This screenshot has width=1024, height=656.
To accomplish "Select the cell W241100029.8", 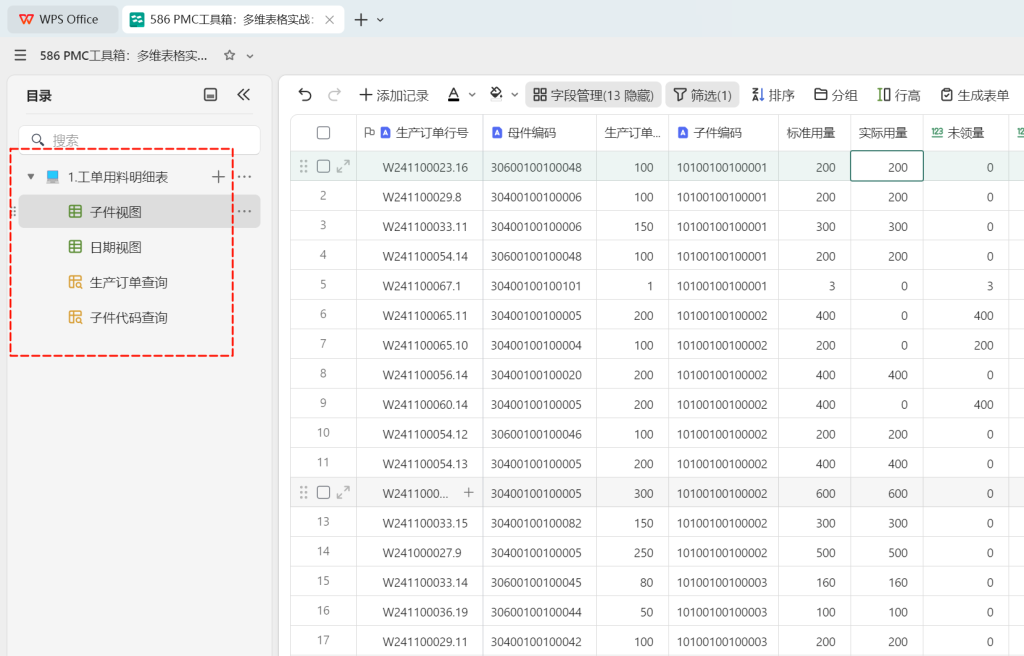I will (420, 197).
